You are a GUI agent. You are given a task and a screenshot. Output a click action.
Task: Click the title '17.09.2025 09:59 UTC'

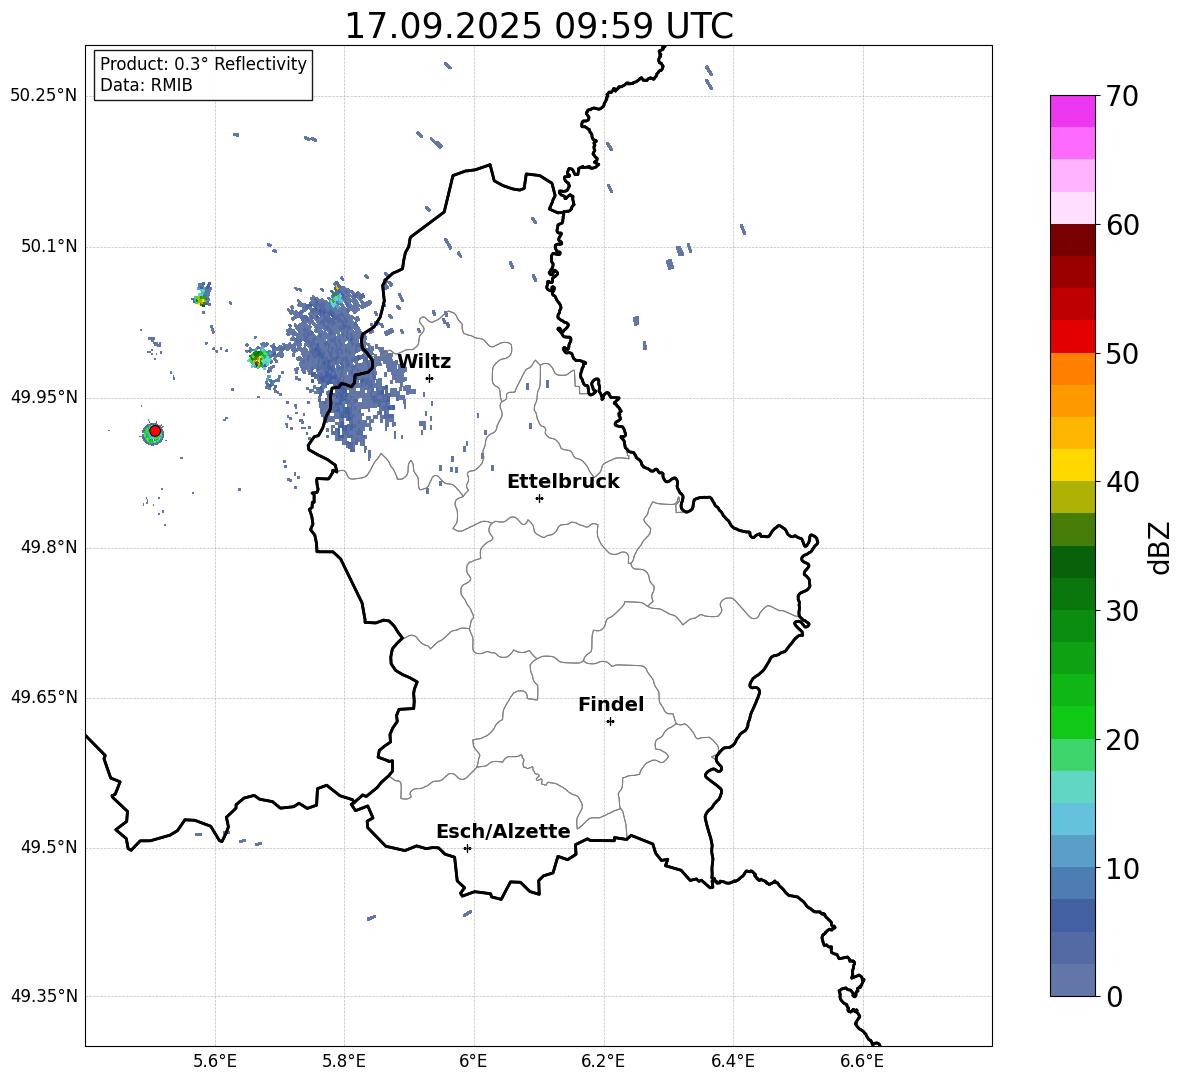click(538, 26)
